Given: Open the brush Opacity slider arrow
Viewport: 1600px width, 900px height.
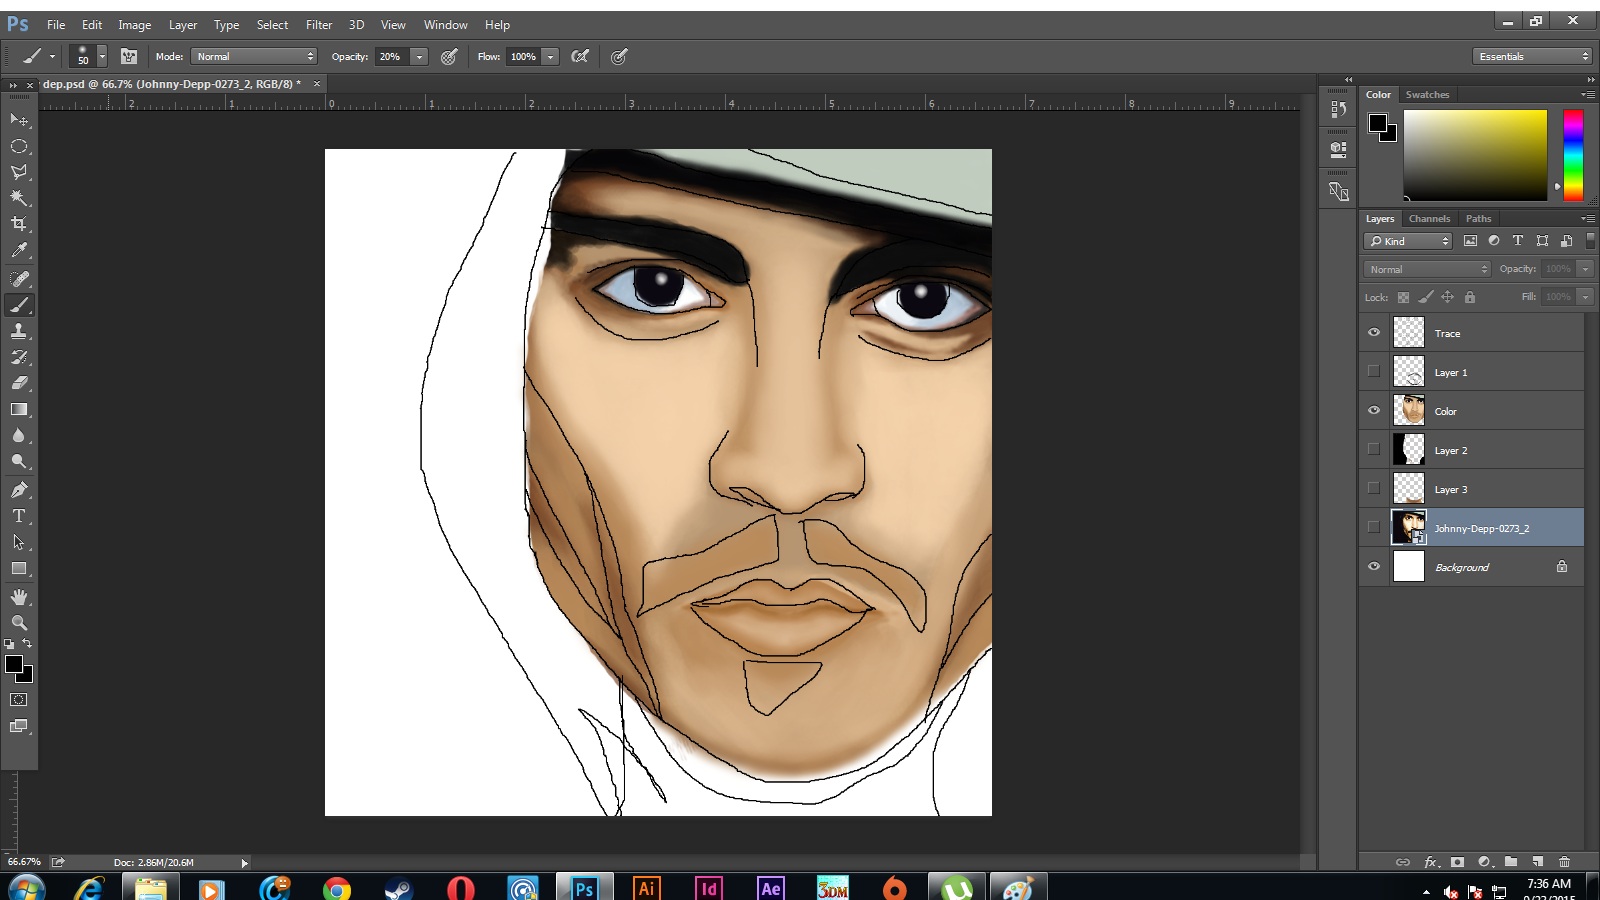Looking at the screenshot, I should (419, 57).
